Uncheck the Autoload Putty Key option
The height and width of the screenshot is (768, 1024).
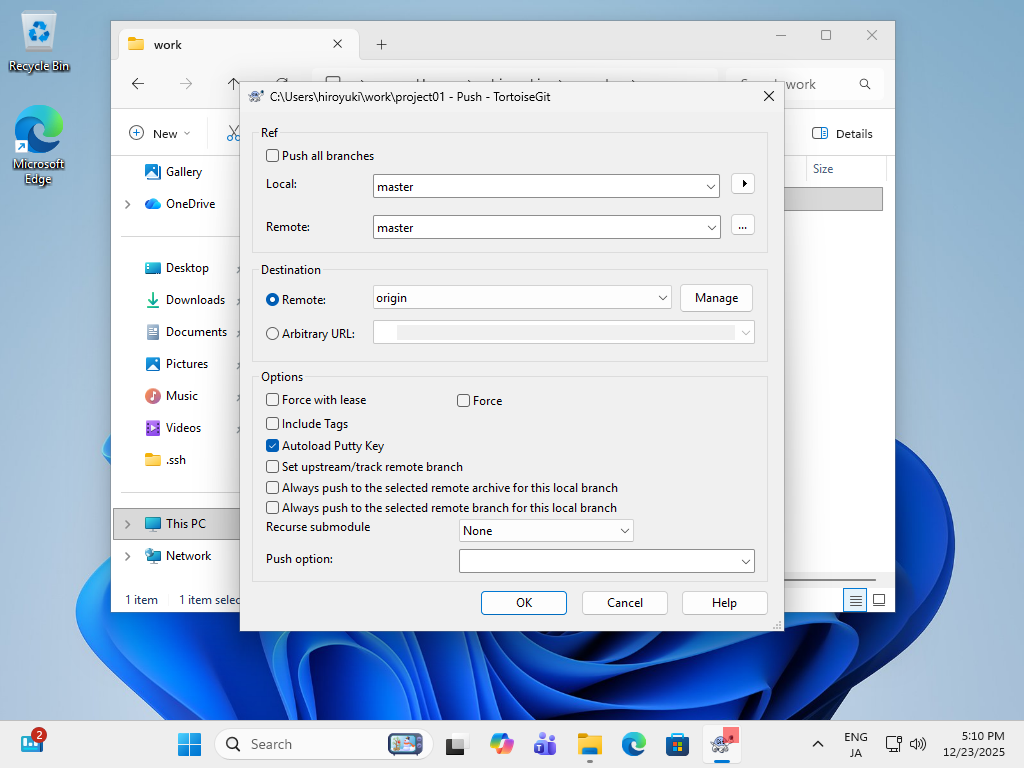pos(273,446)
